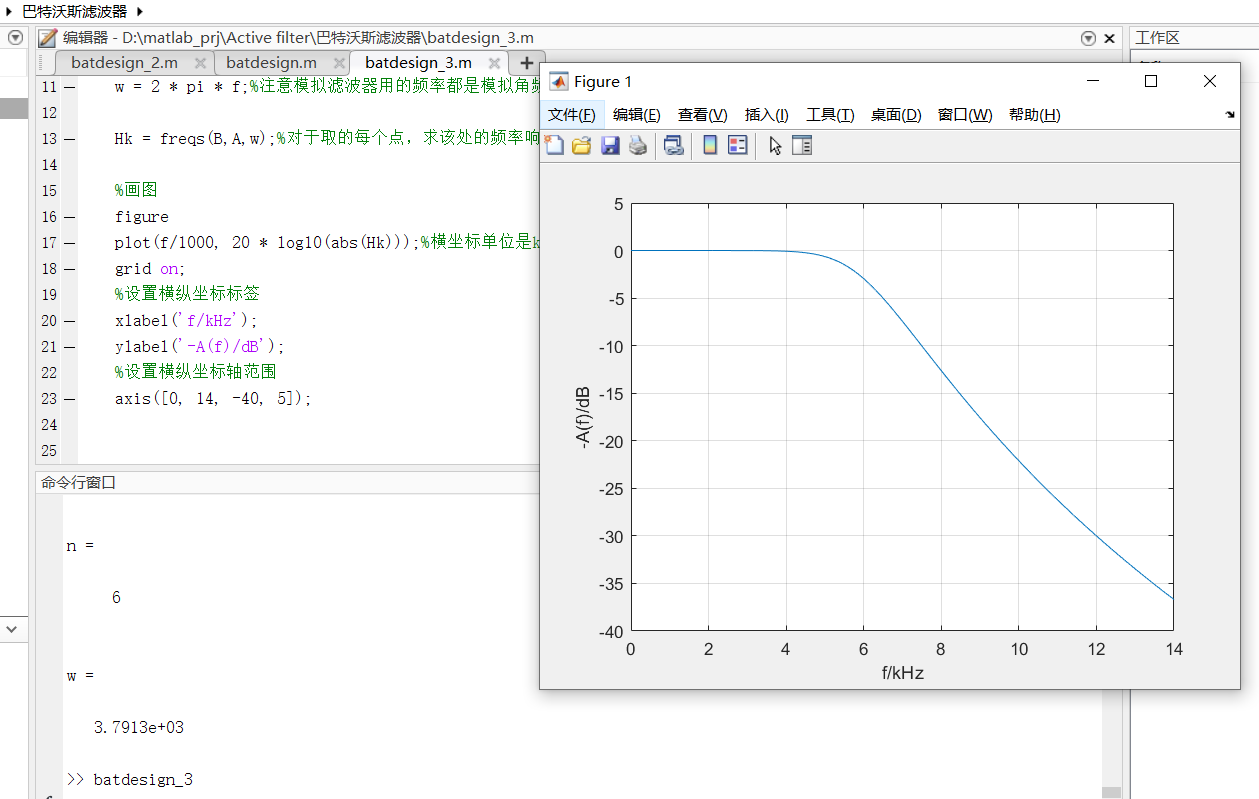
Task: Click the f/kHz x-axis label in plot
Action: coord(902,673)
